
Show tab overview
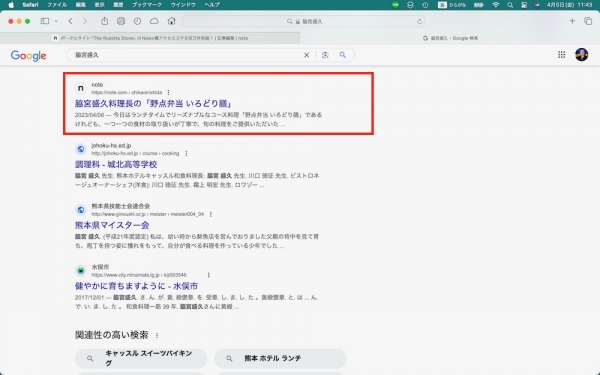(x=588, y=21)
